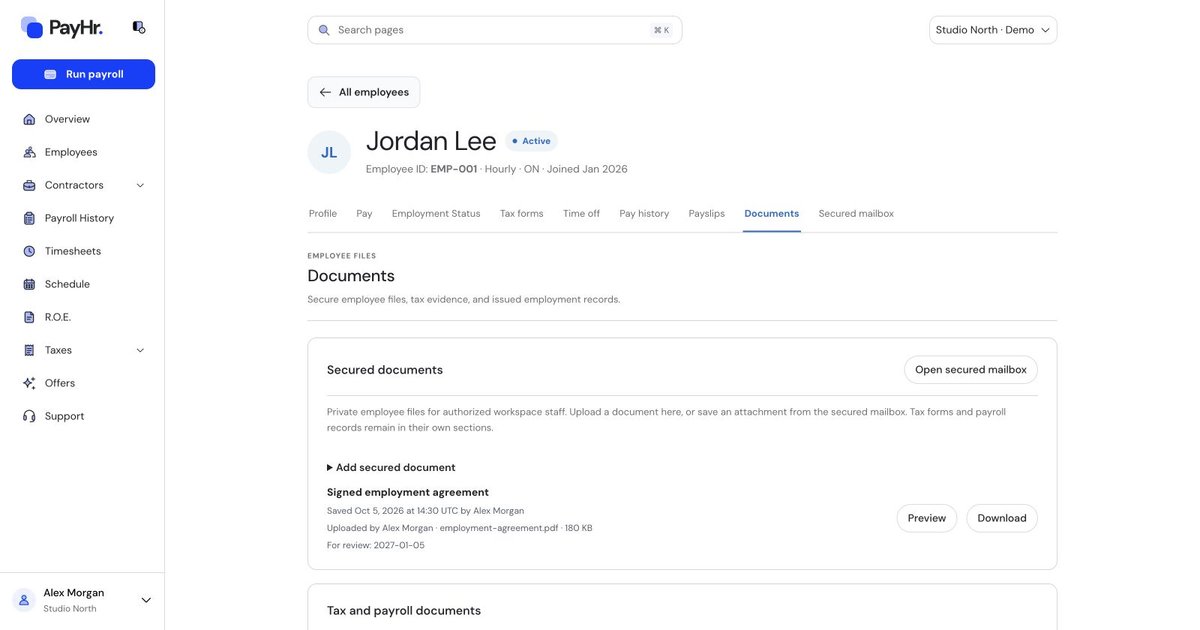Expand the Taxes submenu chevron
The width and height of the screenshot is (1200, 630).
(140, 350)
